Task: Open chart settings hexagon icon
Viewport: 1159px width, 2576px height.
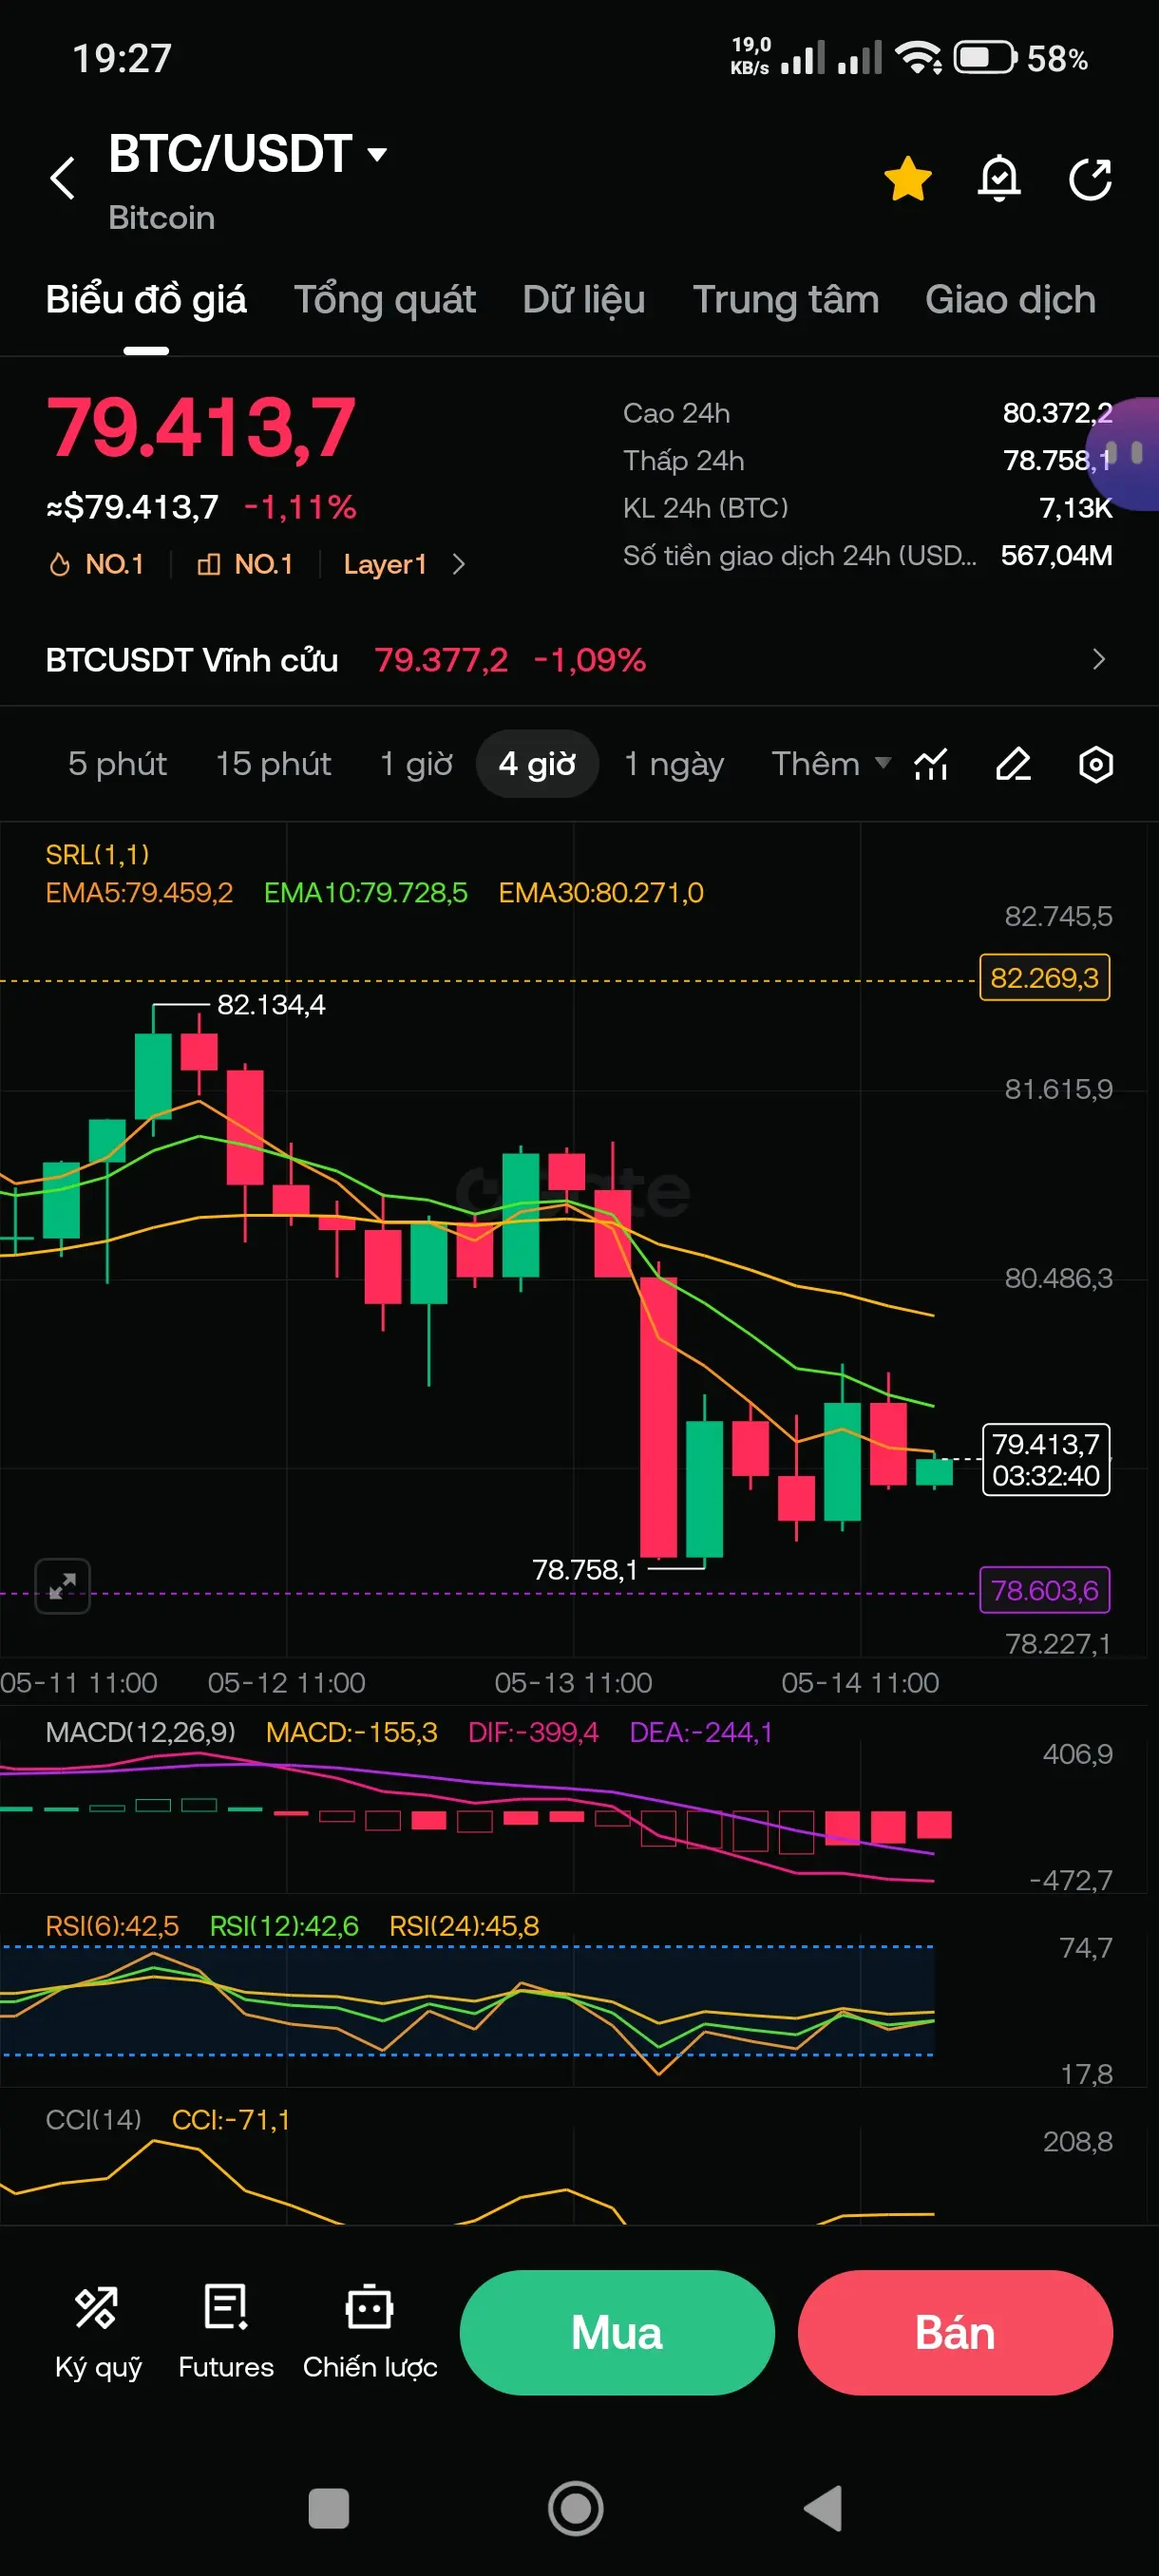Action: [1096, 764]
